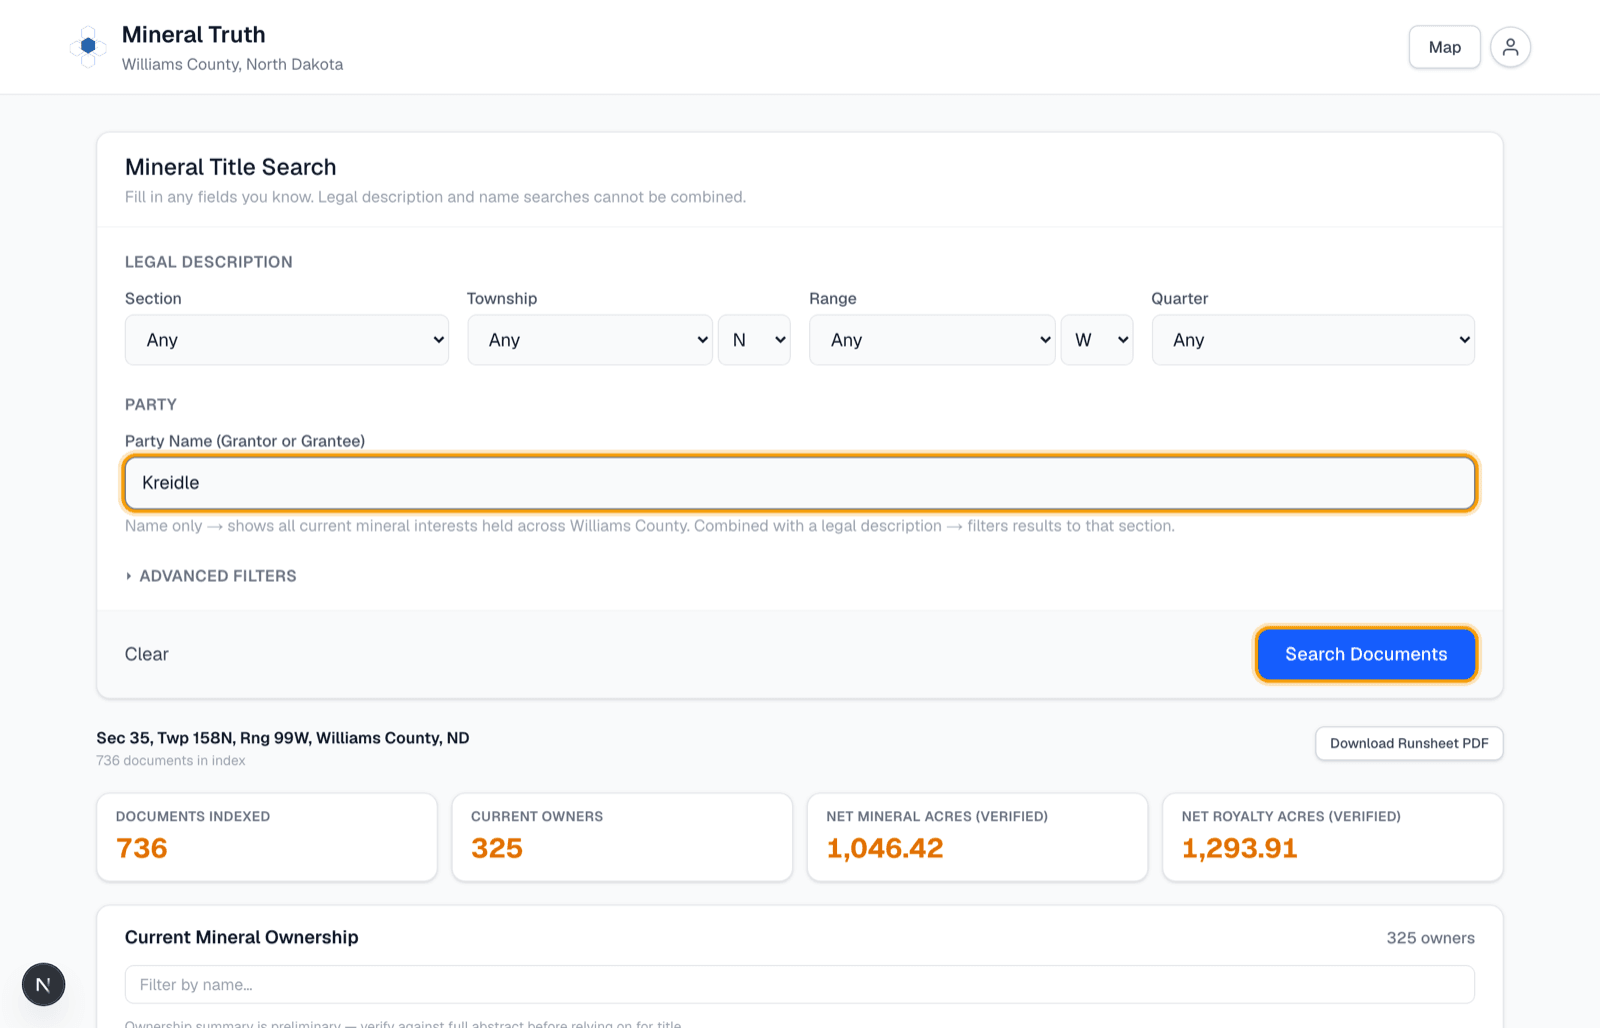Open the Range number dropdown
Viewport: 1600px width, 1028px height.
click(x=932, y=340)
